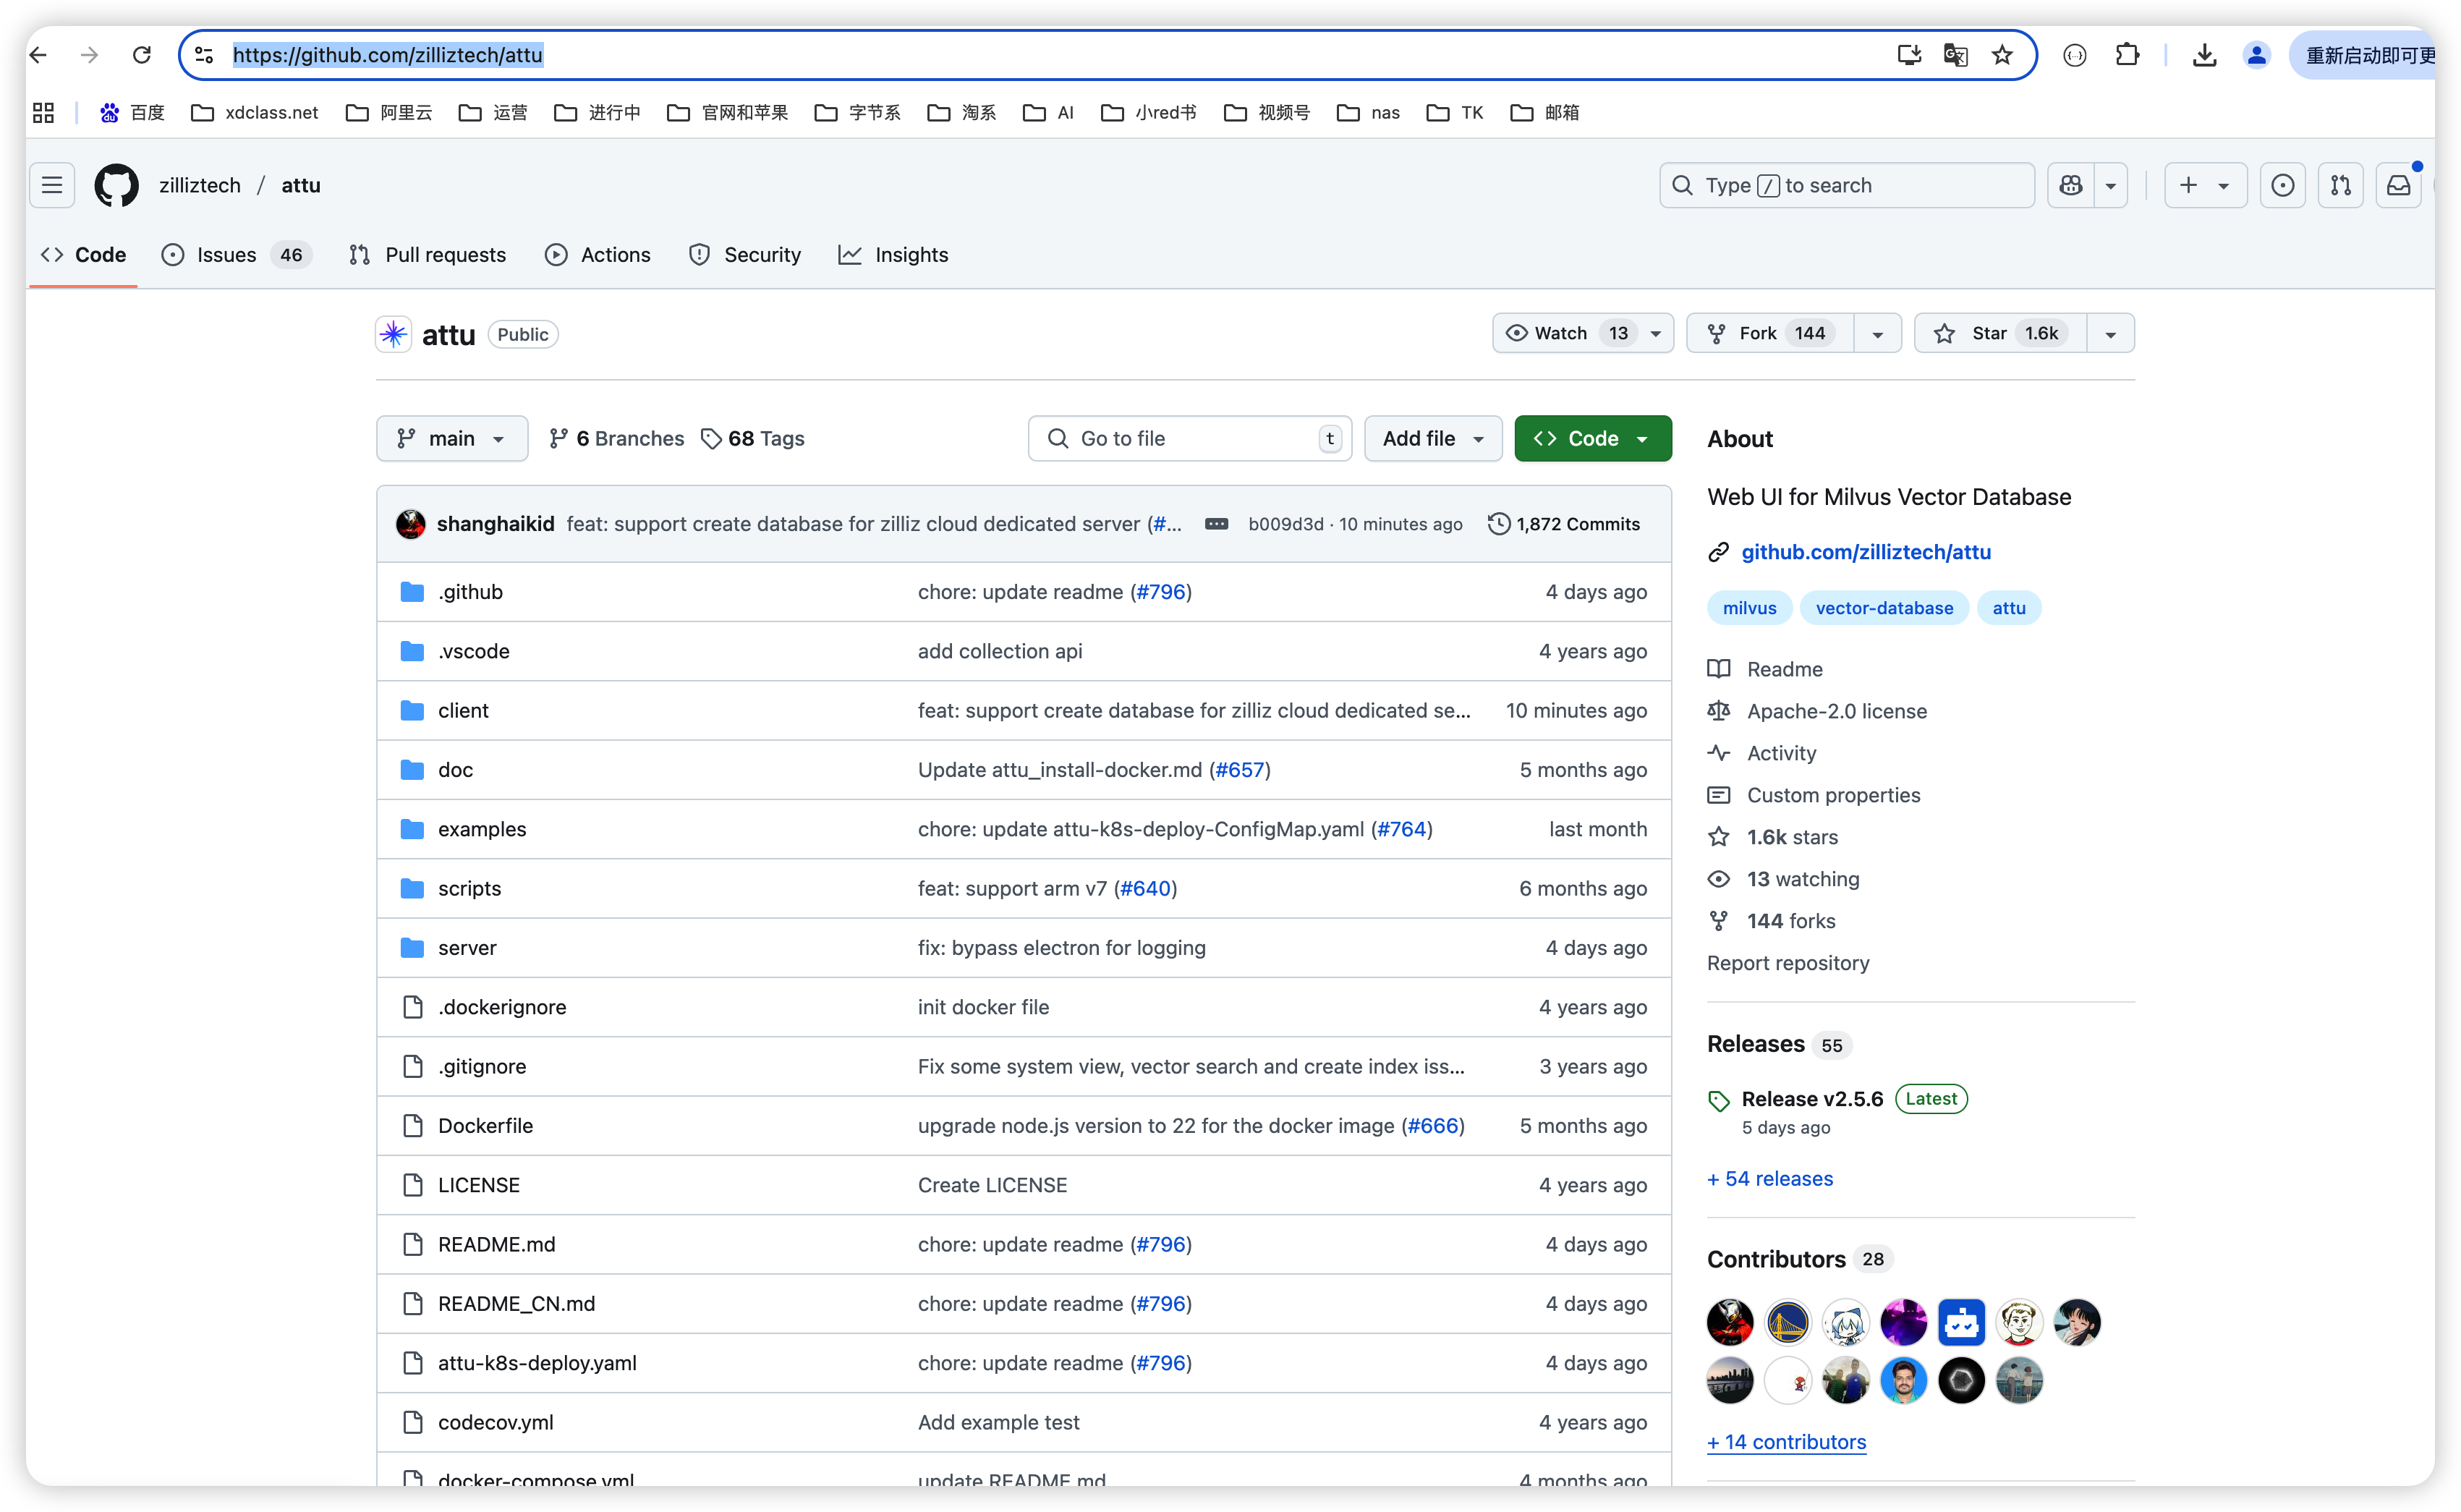This screenshot has height=1512, width=2461.
Task: Open issues circle icon in header
Action: tap(2282, 185)
